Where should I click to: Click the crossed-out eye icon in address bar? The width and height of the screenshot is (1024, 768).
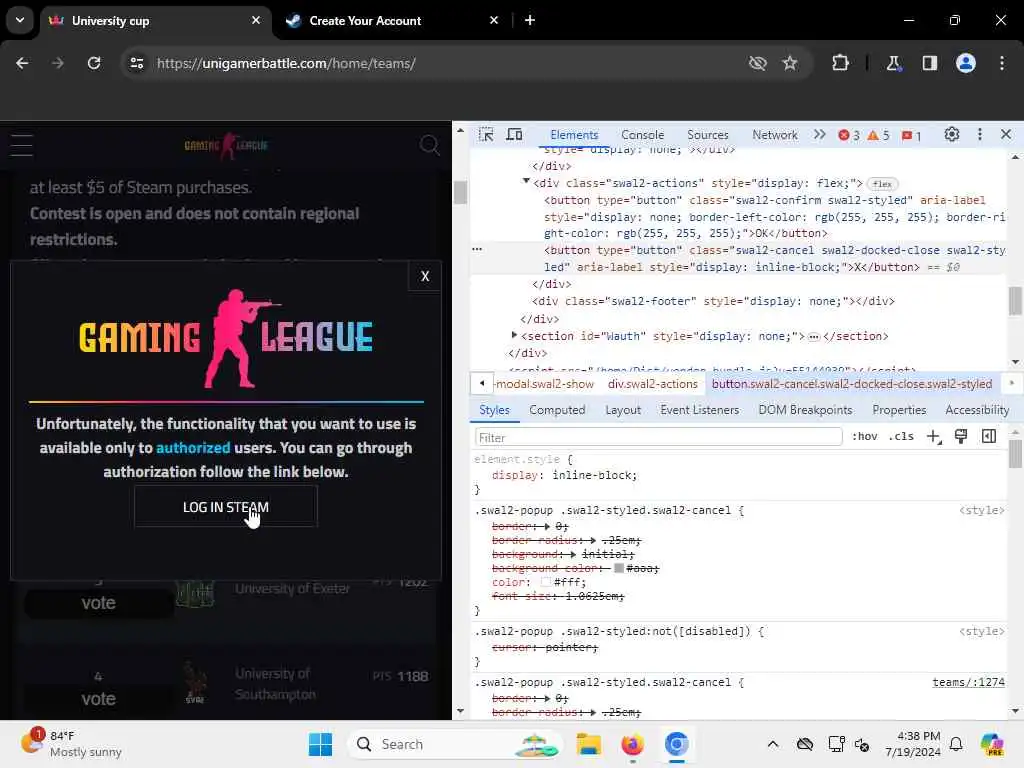tap(758, 63)
